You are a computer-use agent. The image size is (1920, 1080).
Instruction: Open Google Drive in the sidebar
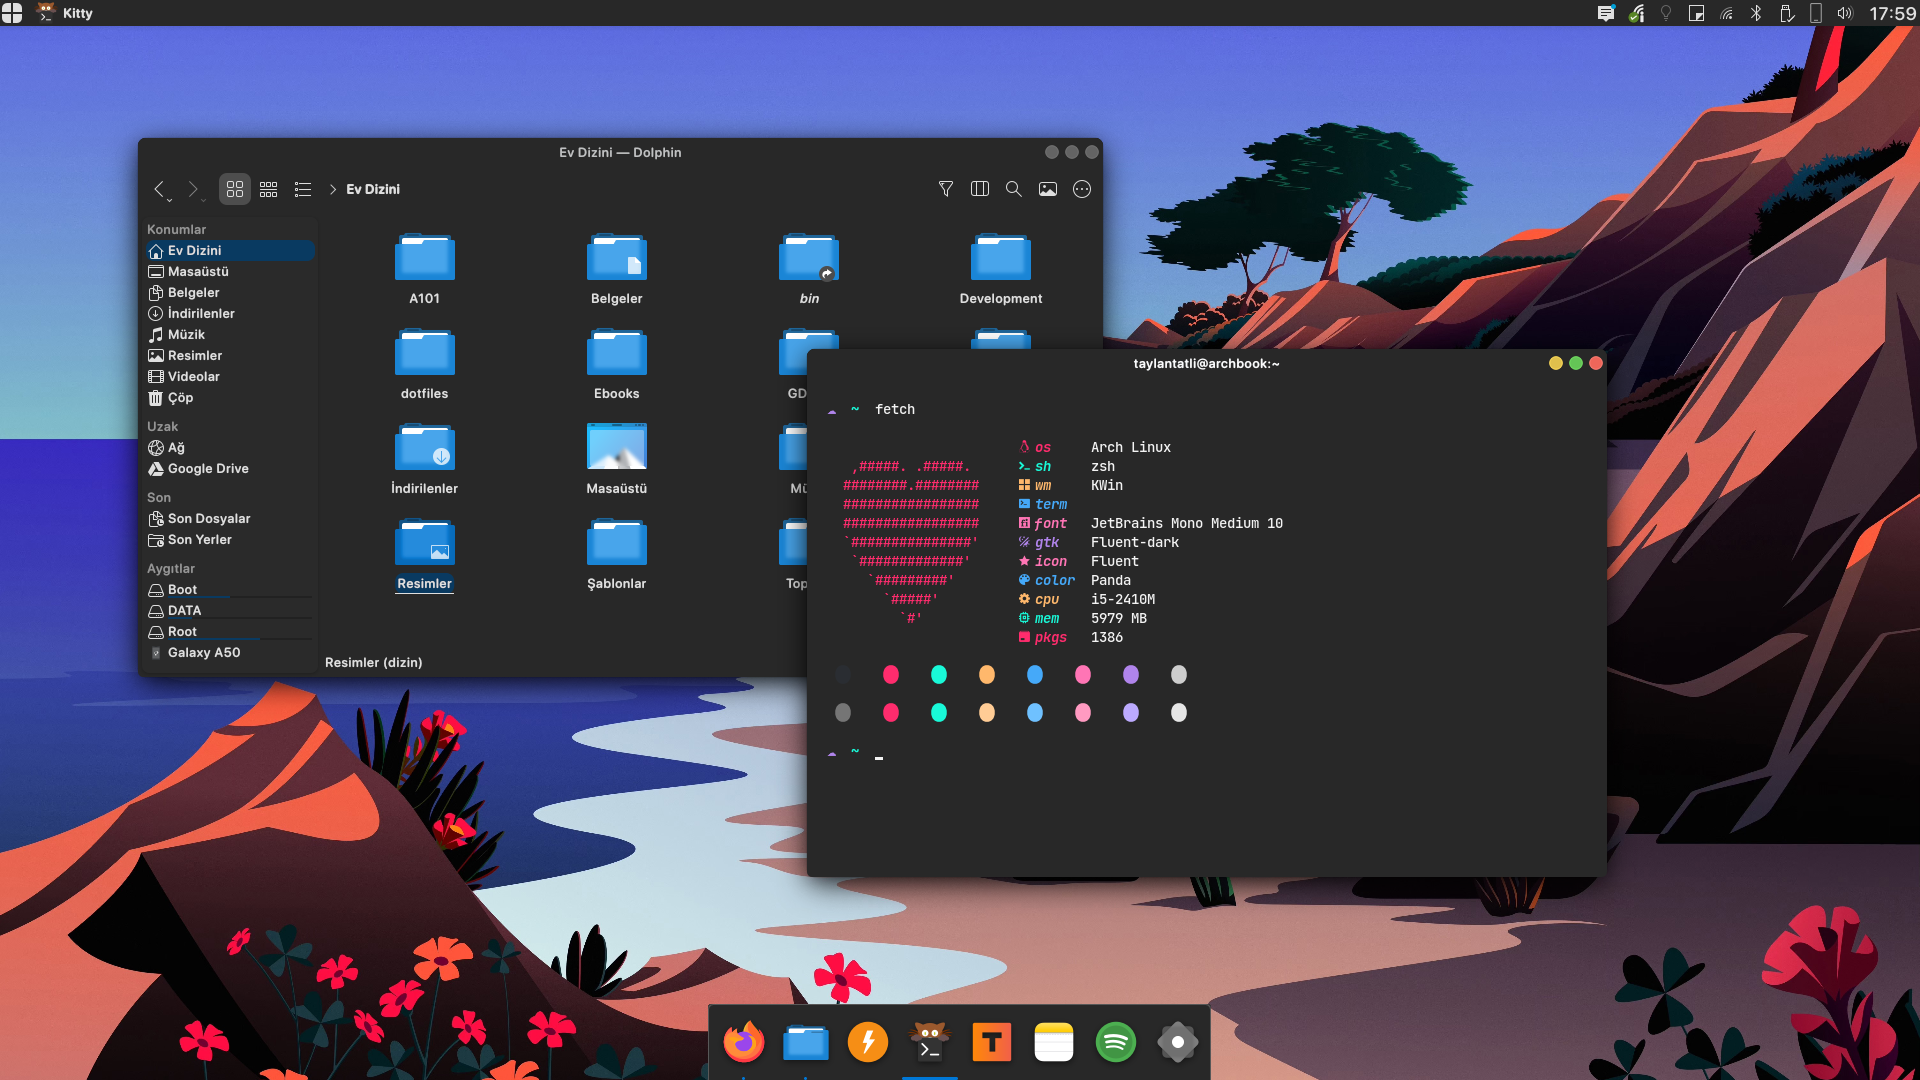tap(230, 469)
